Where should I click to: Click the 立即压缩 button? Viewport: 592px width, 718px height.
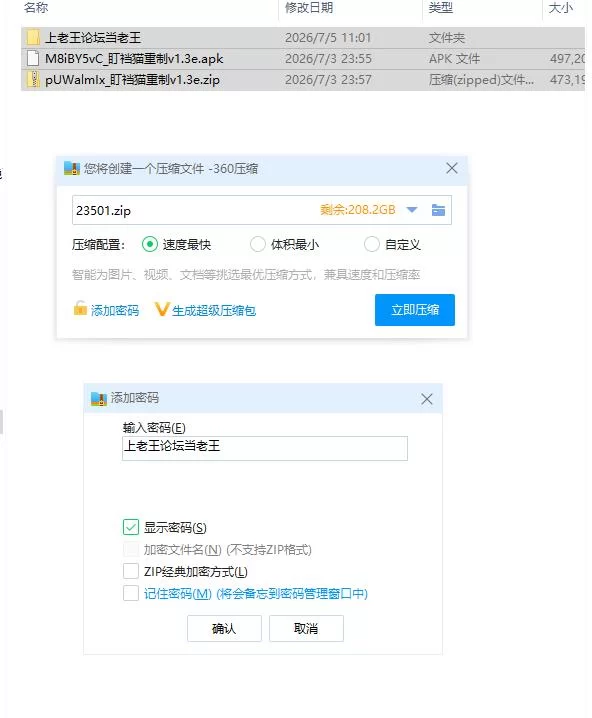pyautogui.click(x=415, y=310)
